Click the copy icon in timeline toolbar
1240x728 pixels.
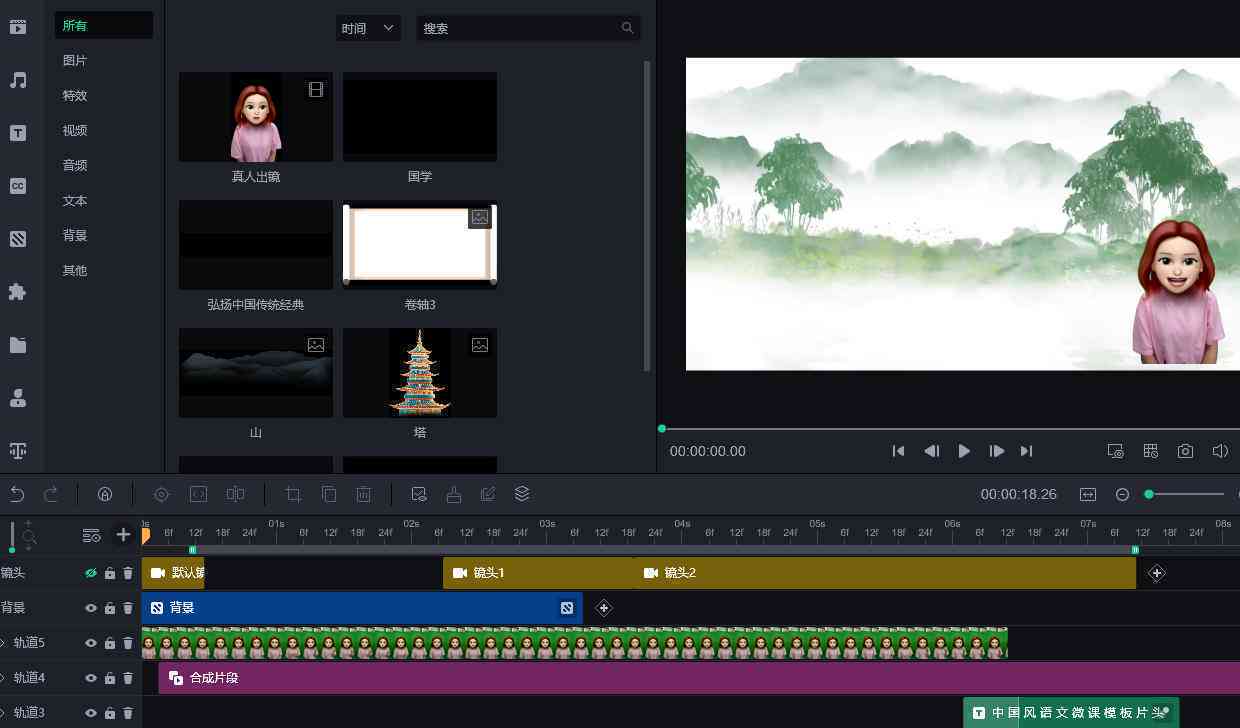point(329,494)
